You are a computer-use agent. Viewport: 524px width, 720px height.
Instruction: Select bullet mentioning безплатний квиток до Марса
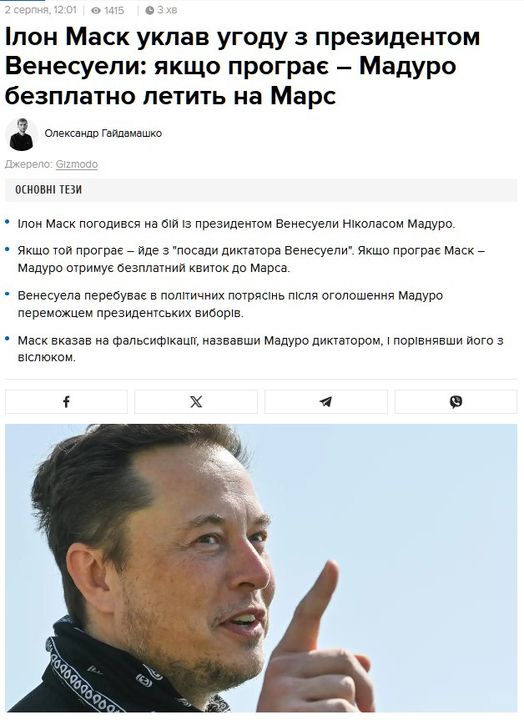click(x=251, y=259)
